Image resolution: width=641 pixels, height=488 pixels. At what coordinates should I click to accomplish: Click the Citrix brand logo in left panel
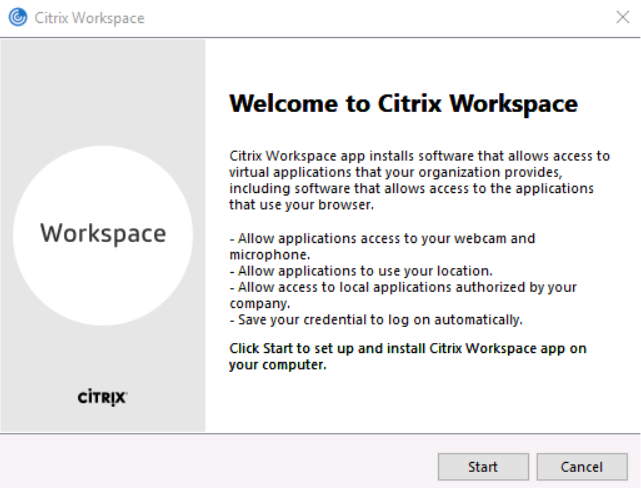click(102, 397)
